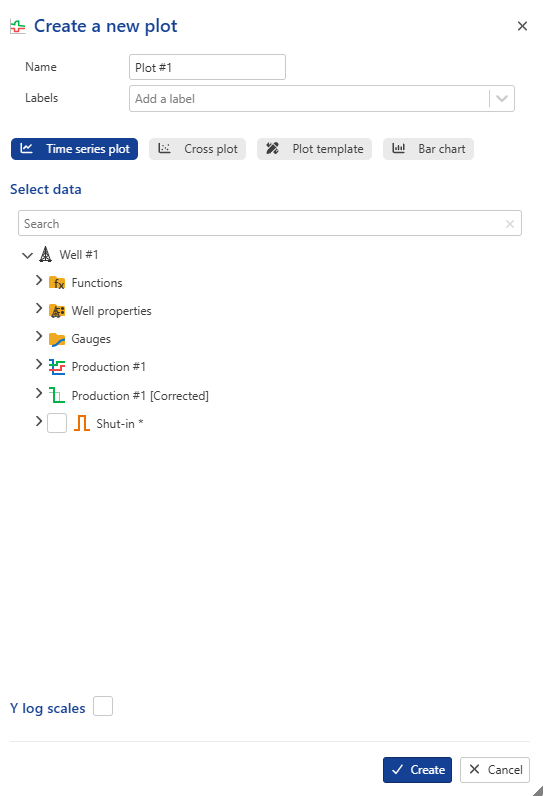The width and height of the screenshot is (544, 796).
Task: Click the orange Shut-in pulse icon
Action: pos(82,423)
